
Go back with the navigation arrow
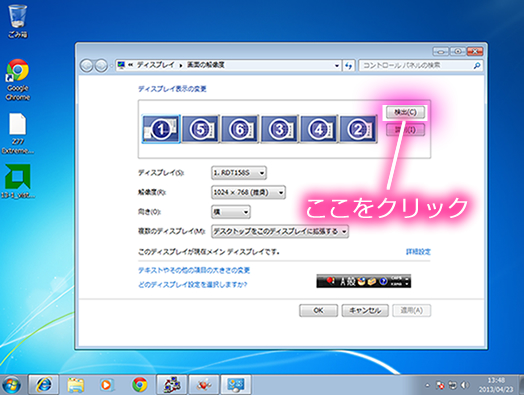pyautogui.click(x=87, y=65)
